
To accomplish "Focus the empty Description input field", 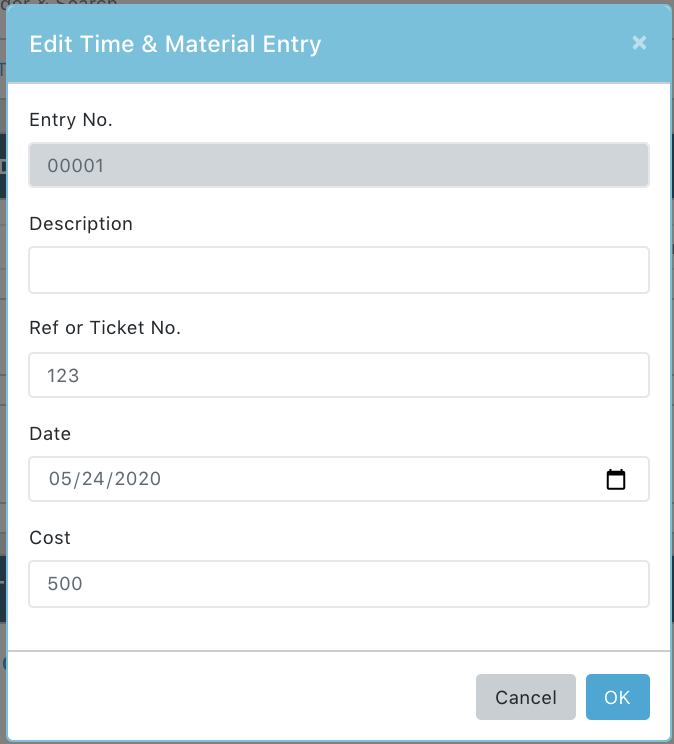I will tap(339, 270).
